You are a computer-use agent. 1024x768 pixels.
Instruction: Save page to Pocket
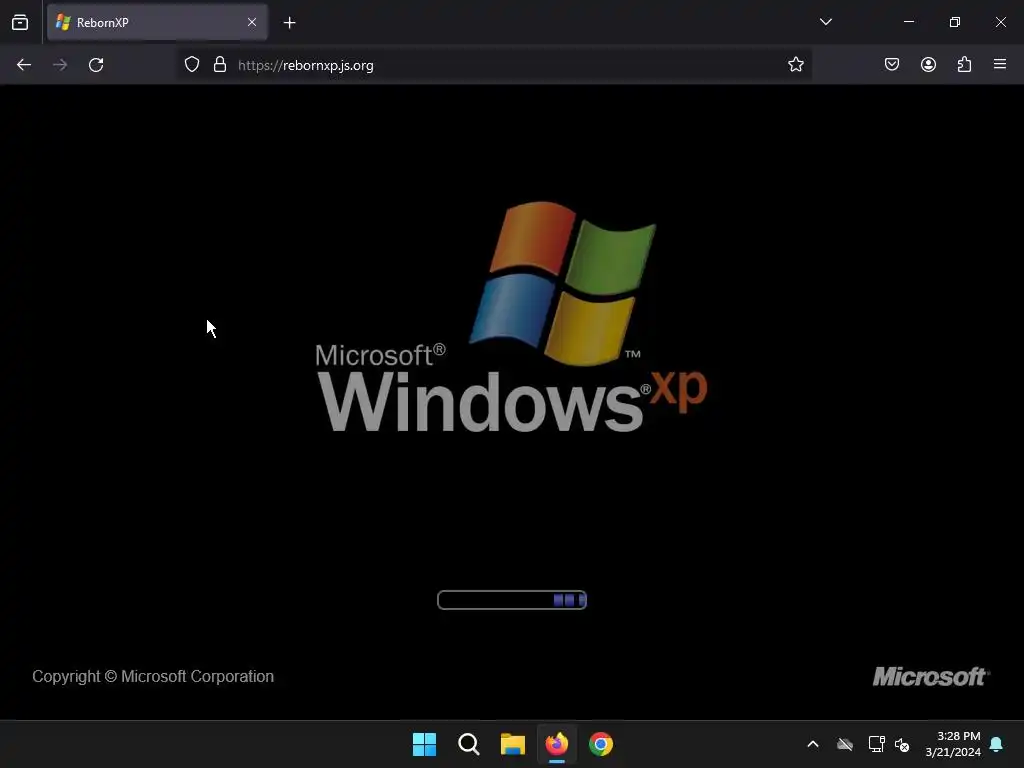tap(892, 65)
